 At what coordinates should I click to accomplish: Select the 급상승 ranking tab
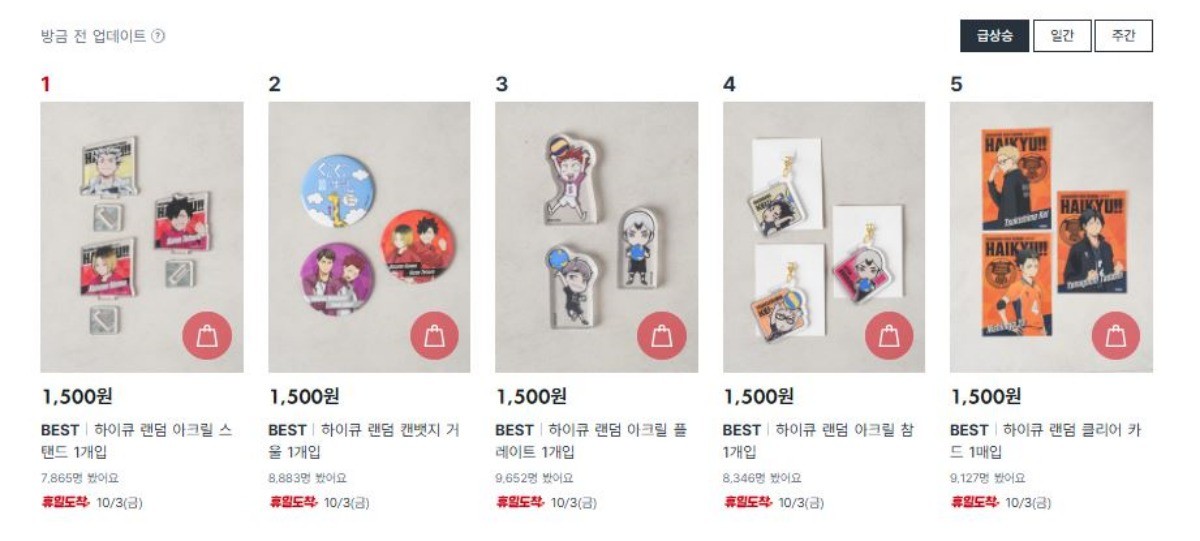click(x=994, y=36)
